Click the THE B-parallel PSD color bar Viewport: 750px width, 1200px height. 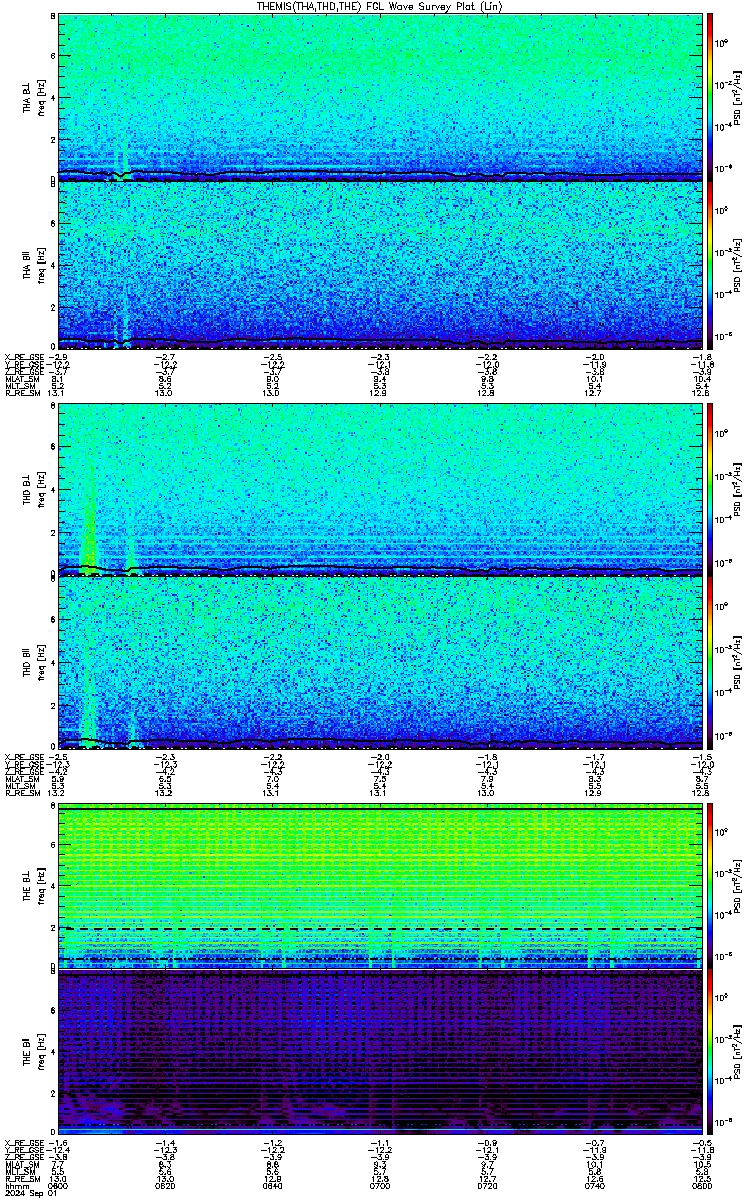(710, 1053)
